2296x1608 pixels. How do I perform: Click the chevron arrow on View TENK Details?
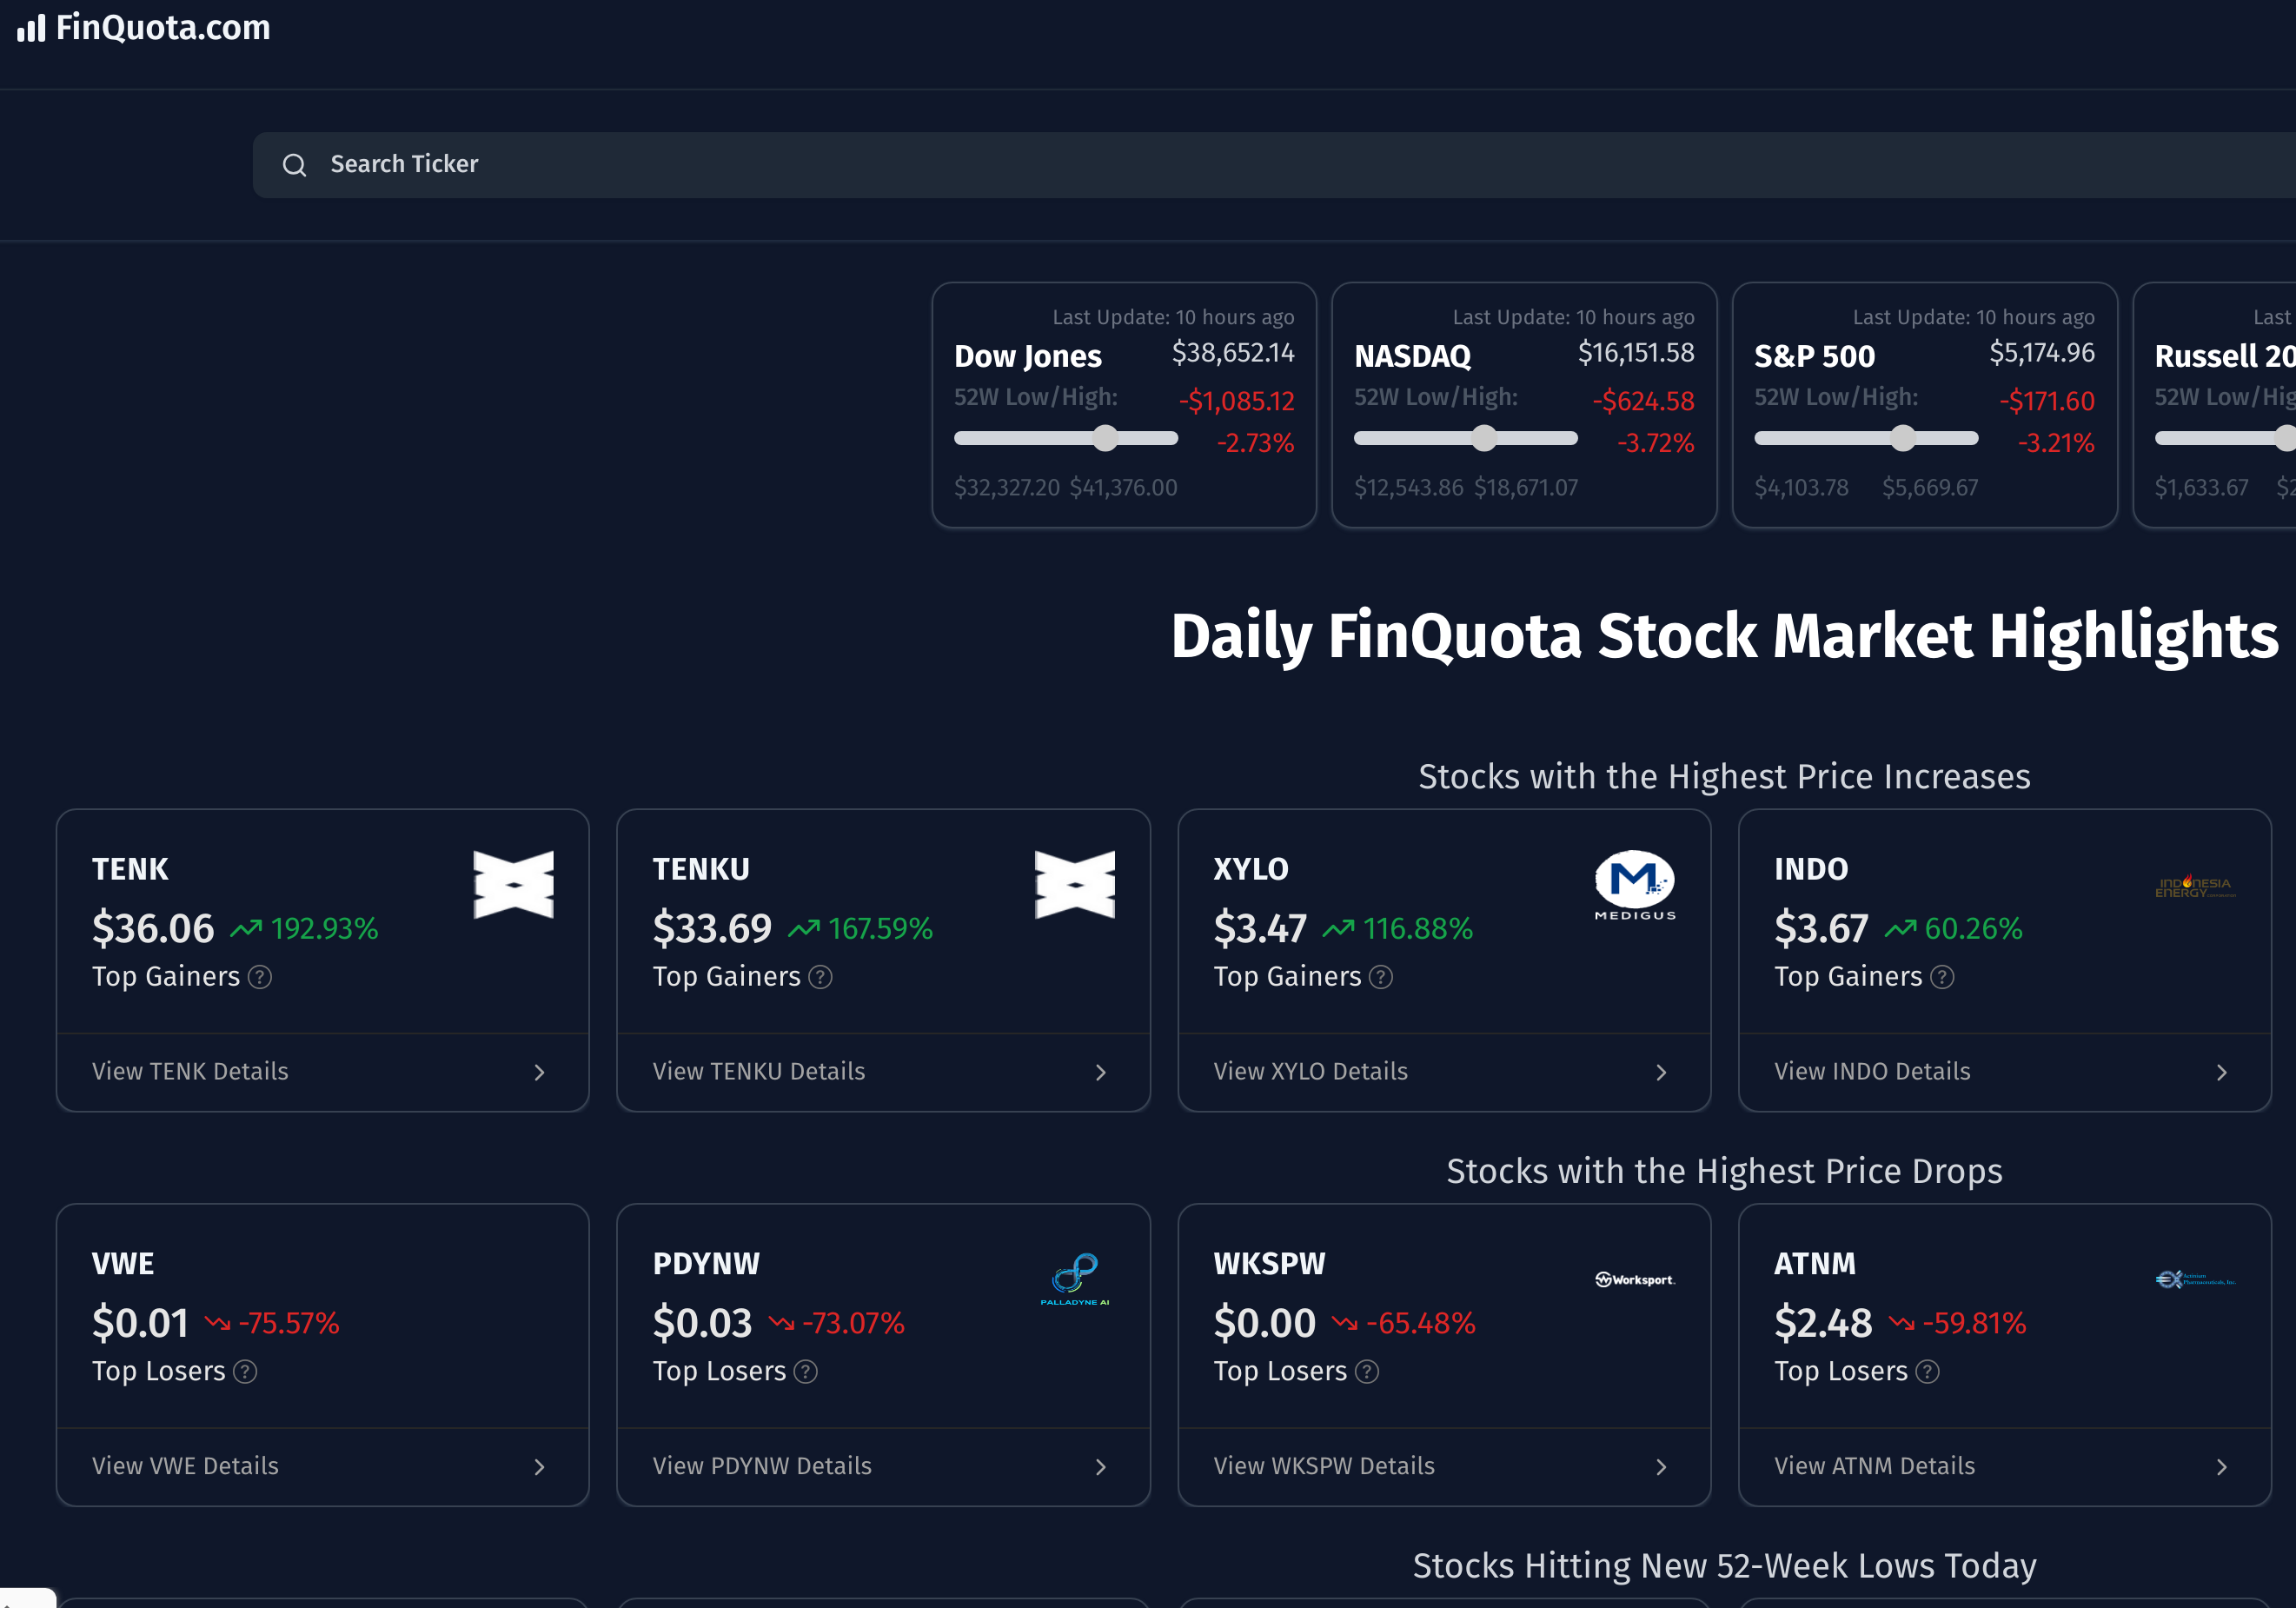(540, 1072)
